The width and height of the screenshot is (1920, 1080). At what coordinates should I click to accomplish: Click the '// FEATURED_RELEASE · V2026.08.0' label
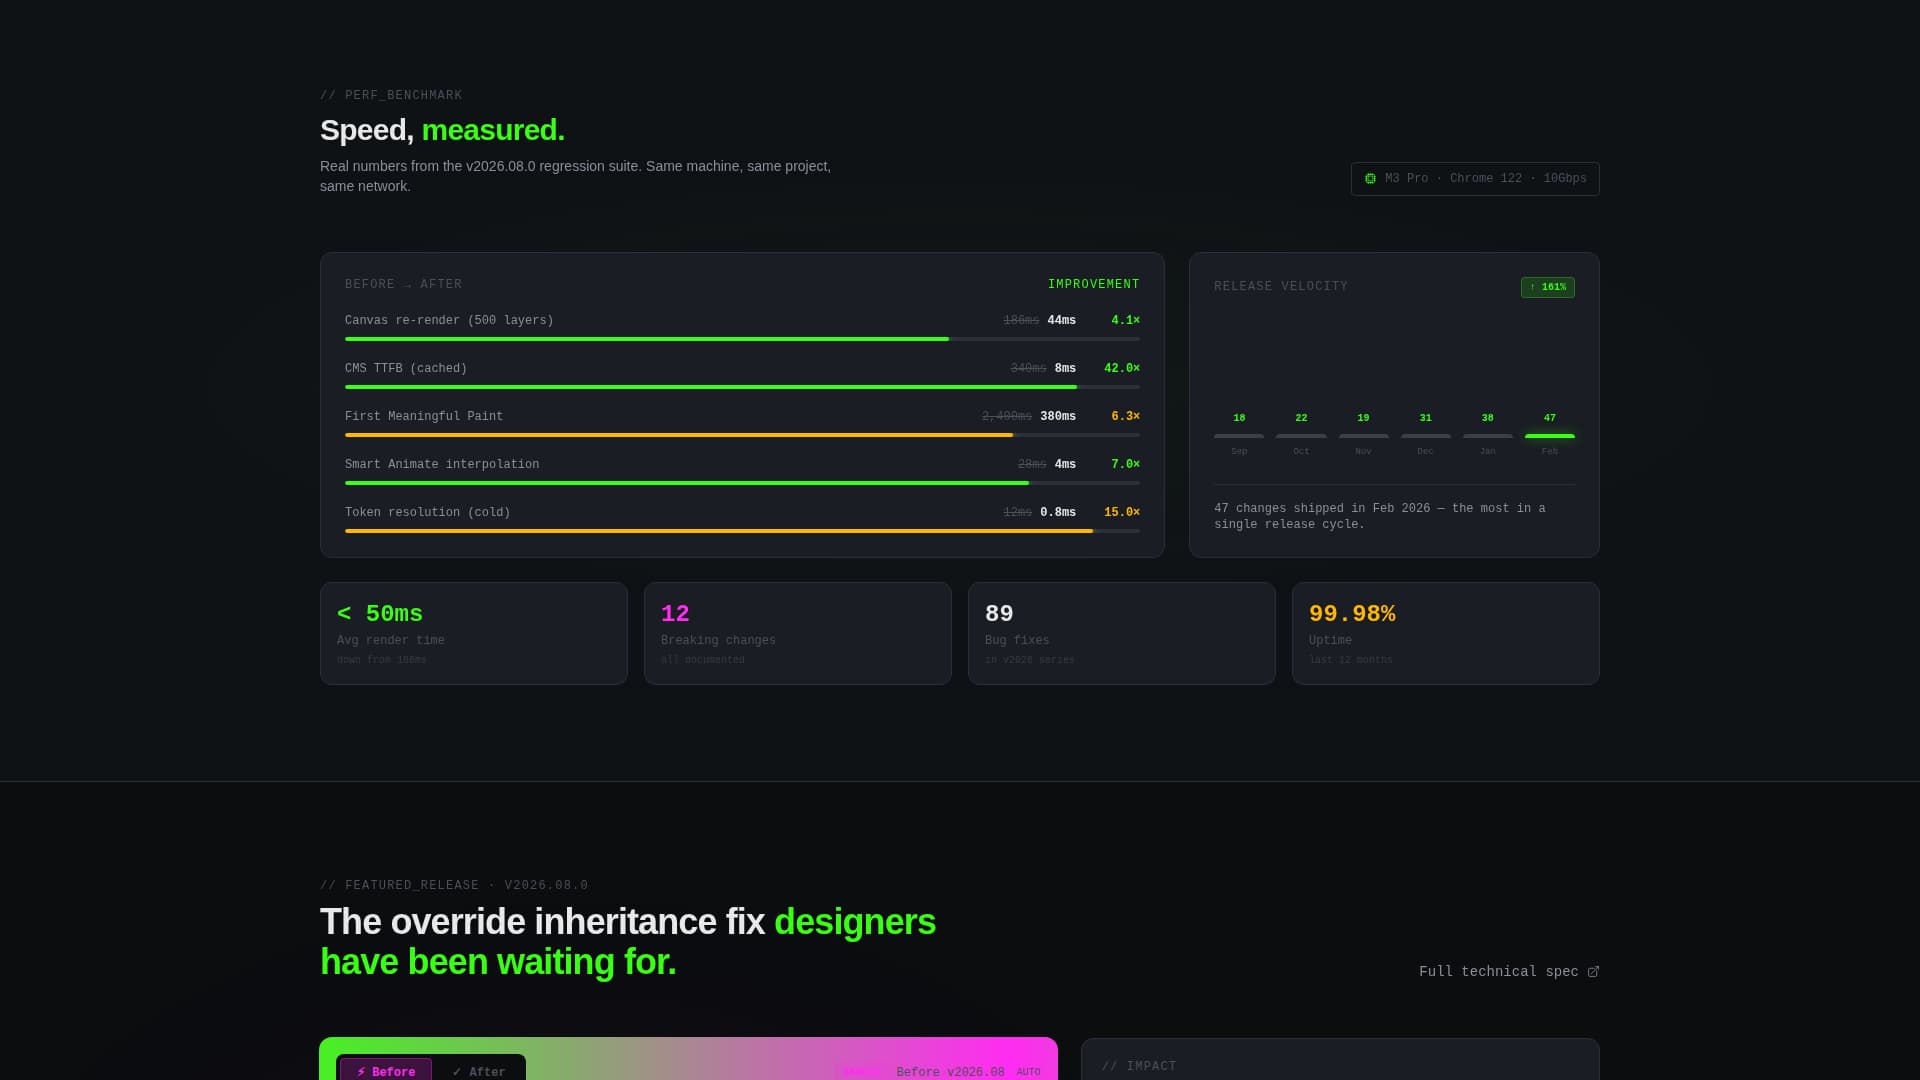point(454,886)
